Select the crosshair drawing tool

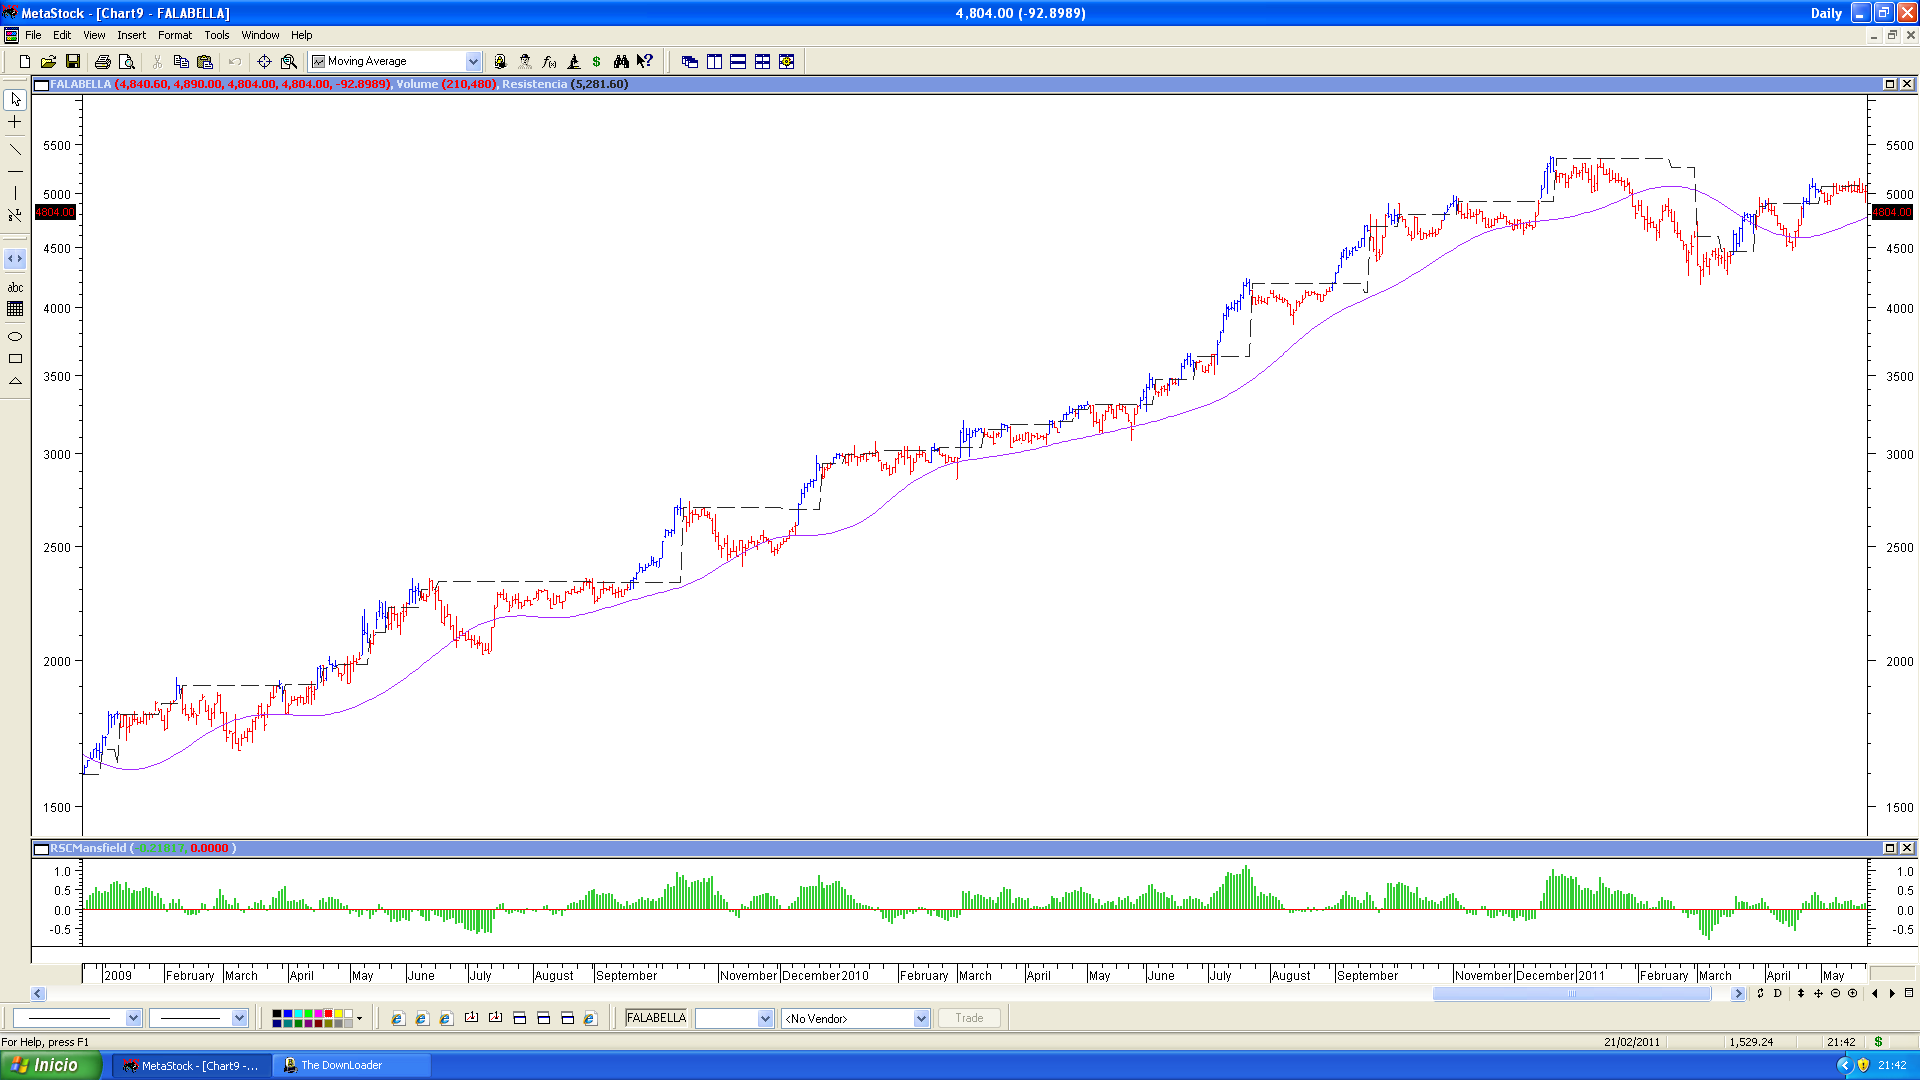[15, 122]
